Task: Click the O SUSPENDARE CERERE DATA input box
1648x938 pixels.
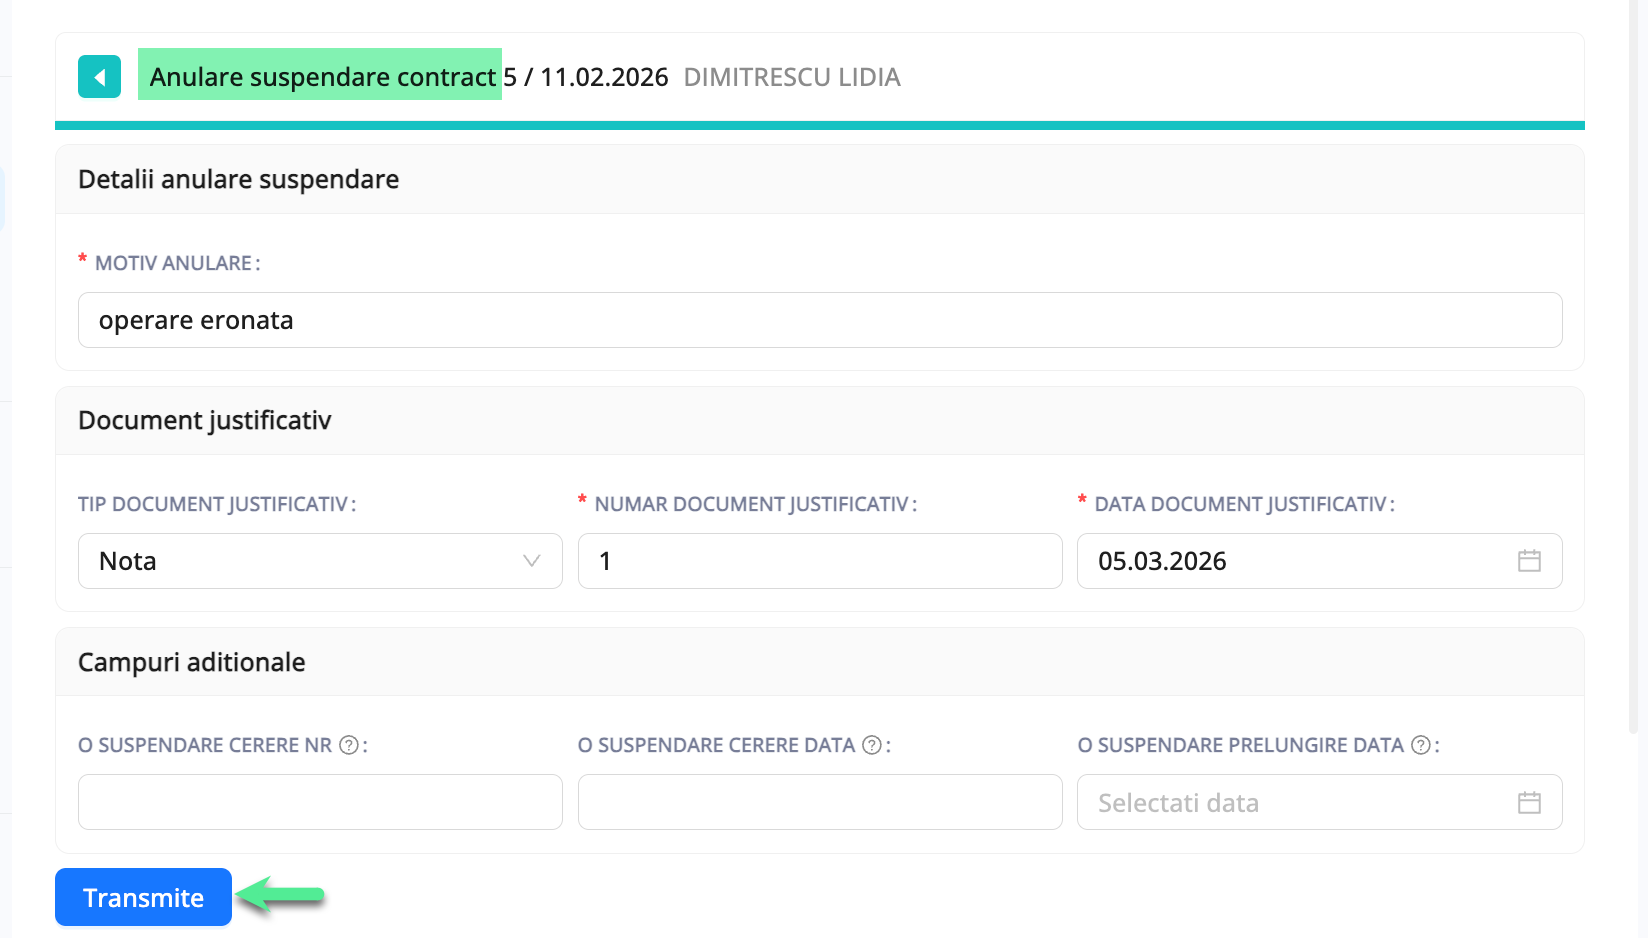Action: 819,802
